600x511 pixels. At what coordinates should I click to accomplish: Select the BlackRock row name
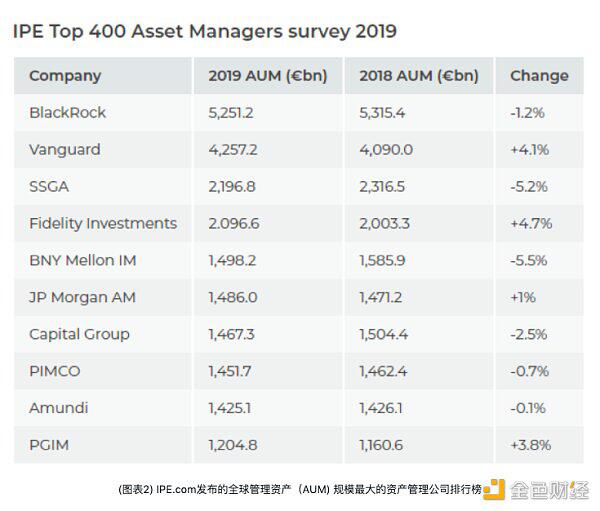(67, 113)
